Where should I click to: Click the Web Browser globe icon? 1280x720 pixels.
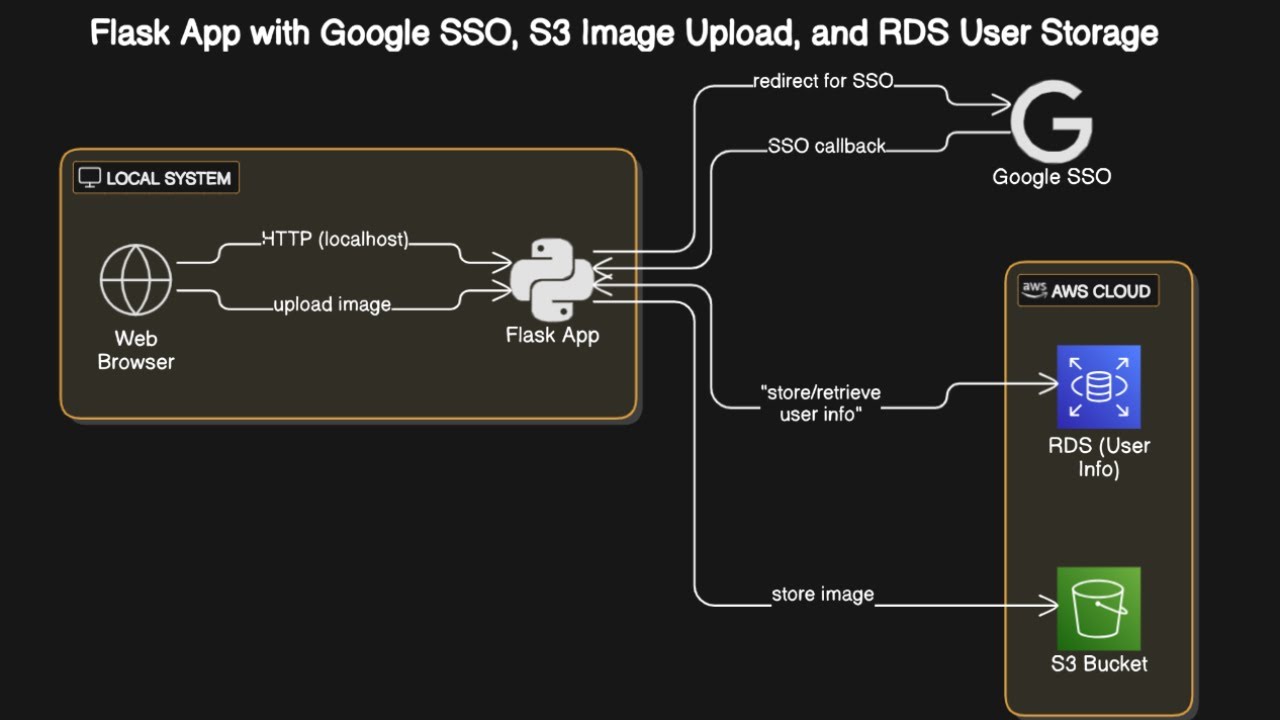136,280
